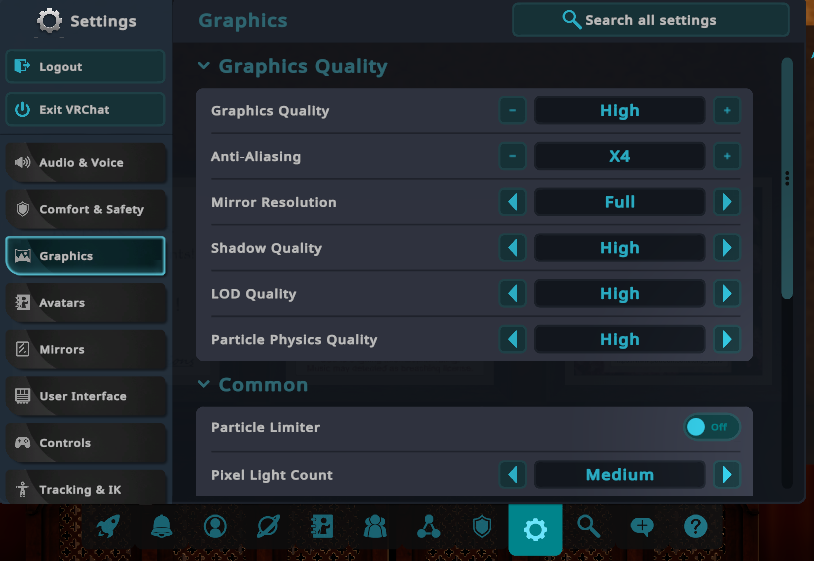Open the Search magnifier icon in bottom bar
This screenshot has height=561, width=814.
[x=589, y=527]
